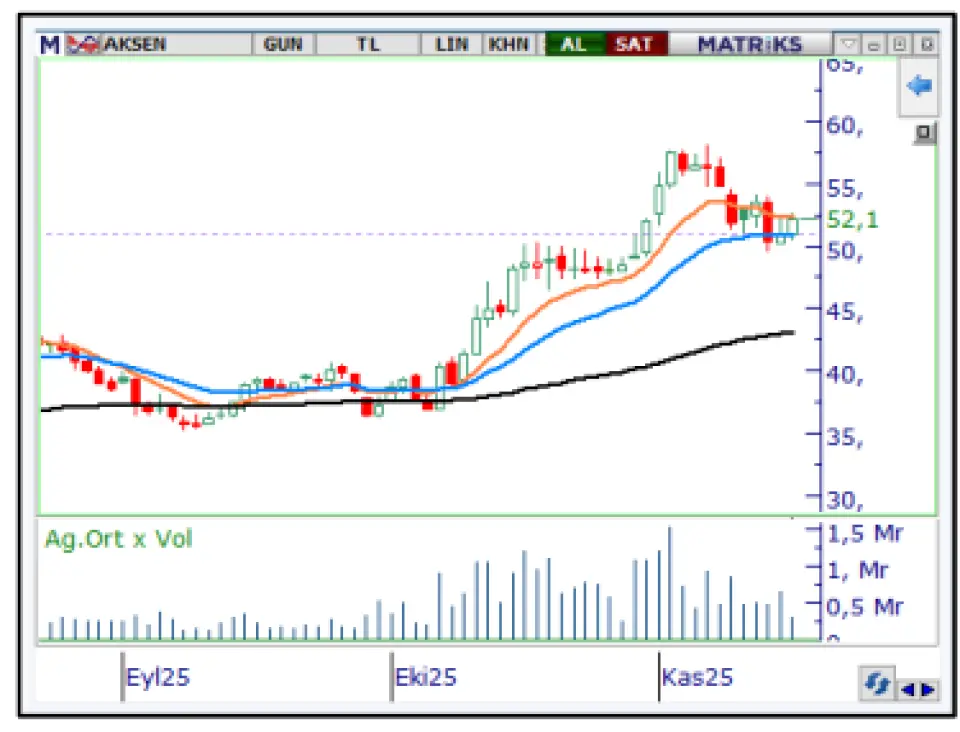
Task: Click the Eki25 marker on time axis
Action: [x=426, y=677]
